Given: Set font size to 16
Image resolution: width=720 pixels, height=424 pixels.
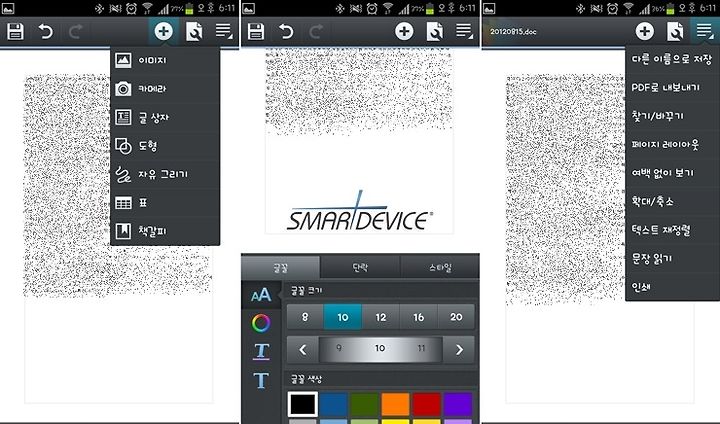Looking at the screenshot, I should [418, 317].
